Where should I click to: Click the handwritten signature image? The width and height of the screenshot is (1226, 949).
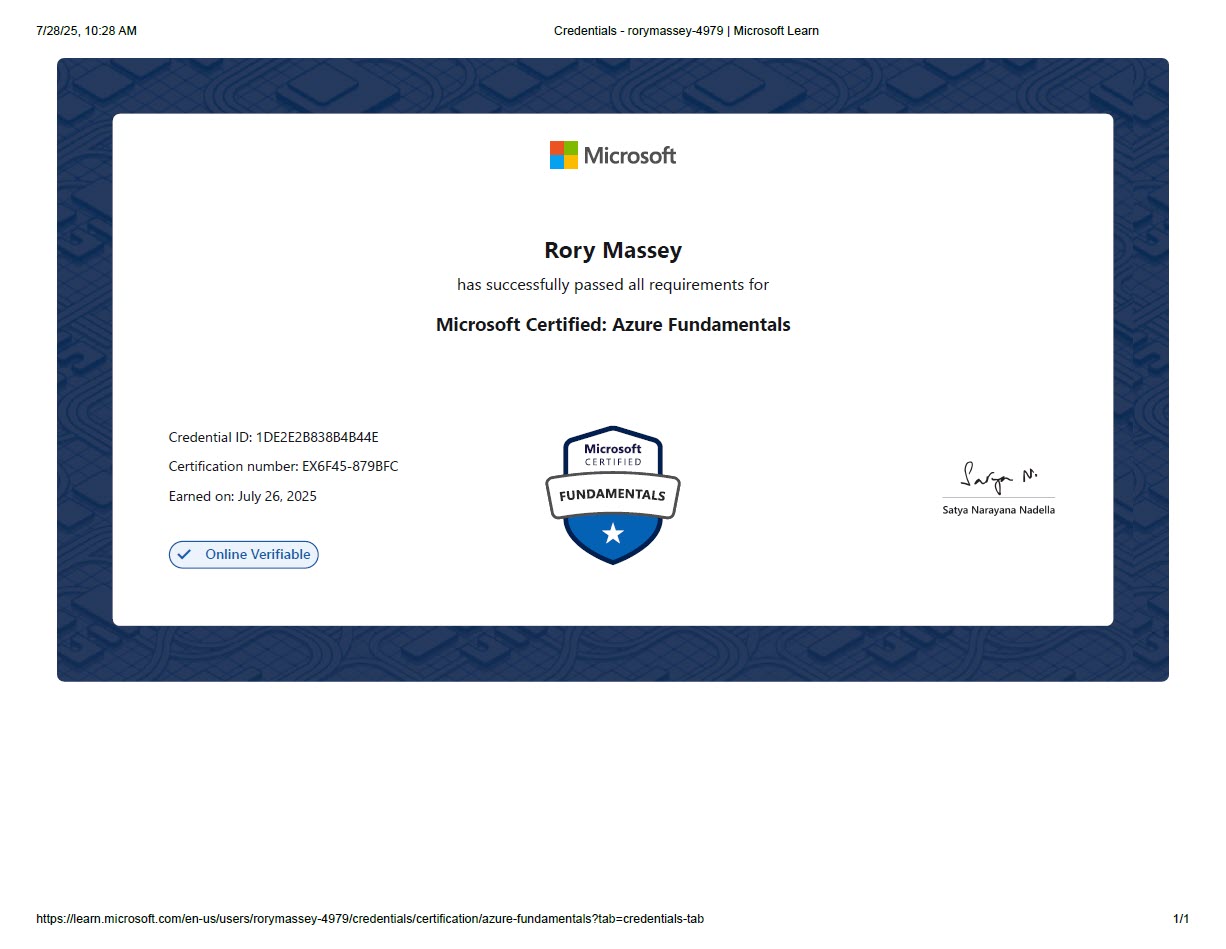998,478
